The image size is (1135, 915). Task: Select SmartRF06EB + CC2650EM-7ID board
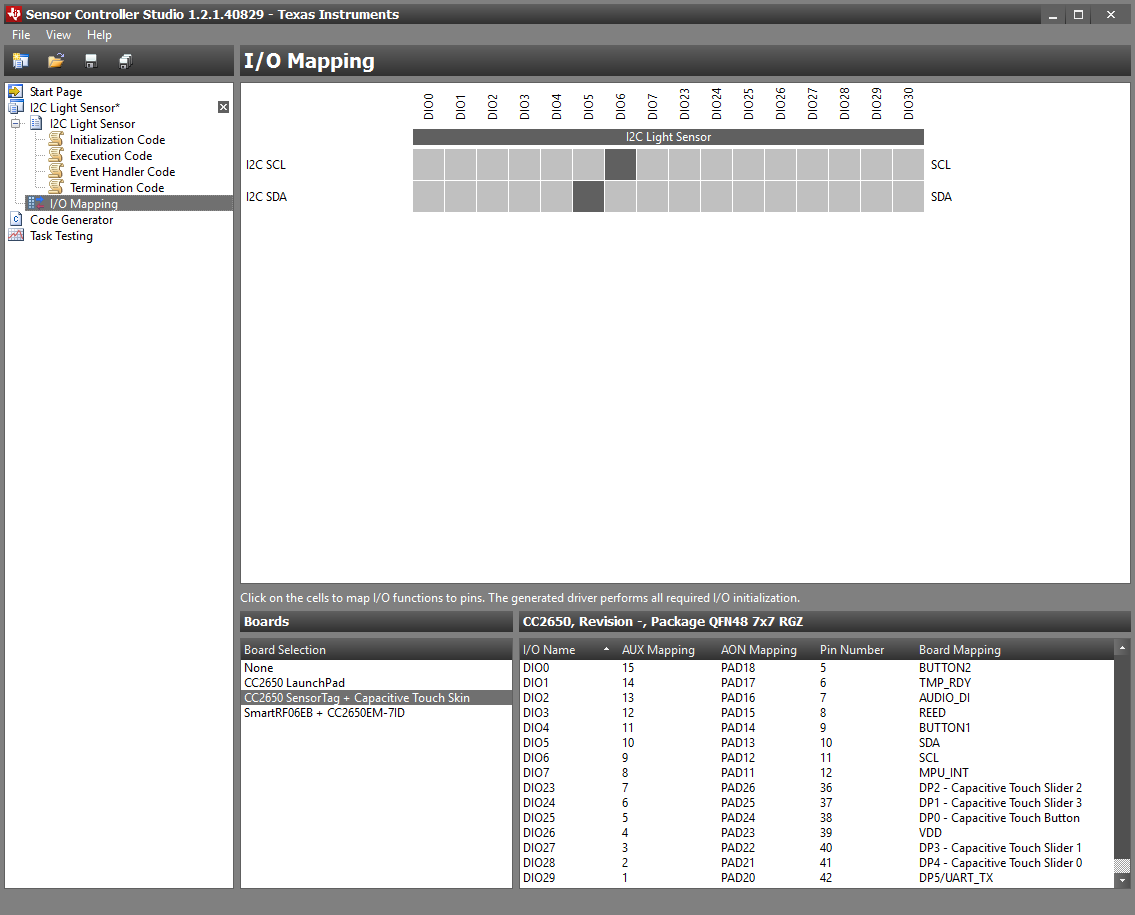pyautogui.click(x=376, y=713)
